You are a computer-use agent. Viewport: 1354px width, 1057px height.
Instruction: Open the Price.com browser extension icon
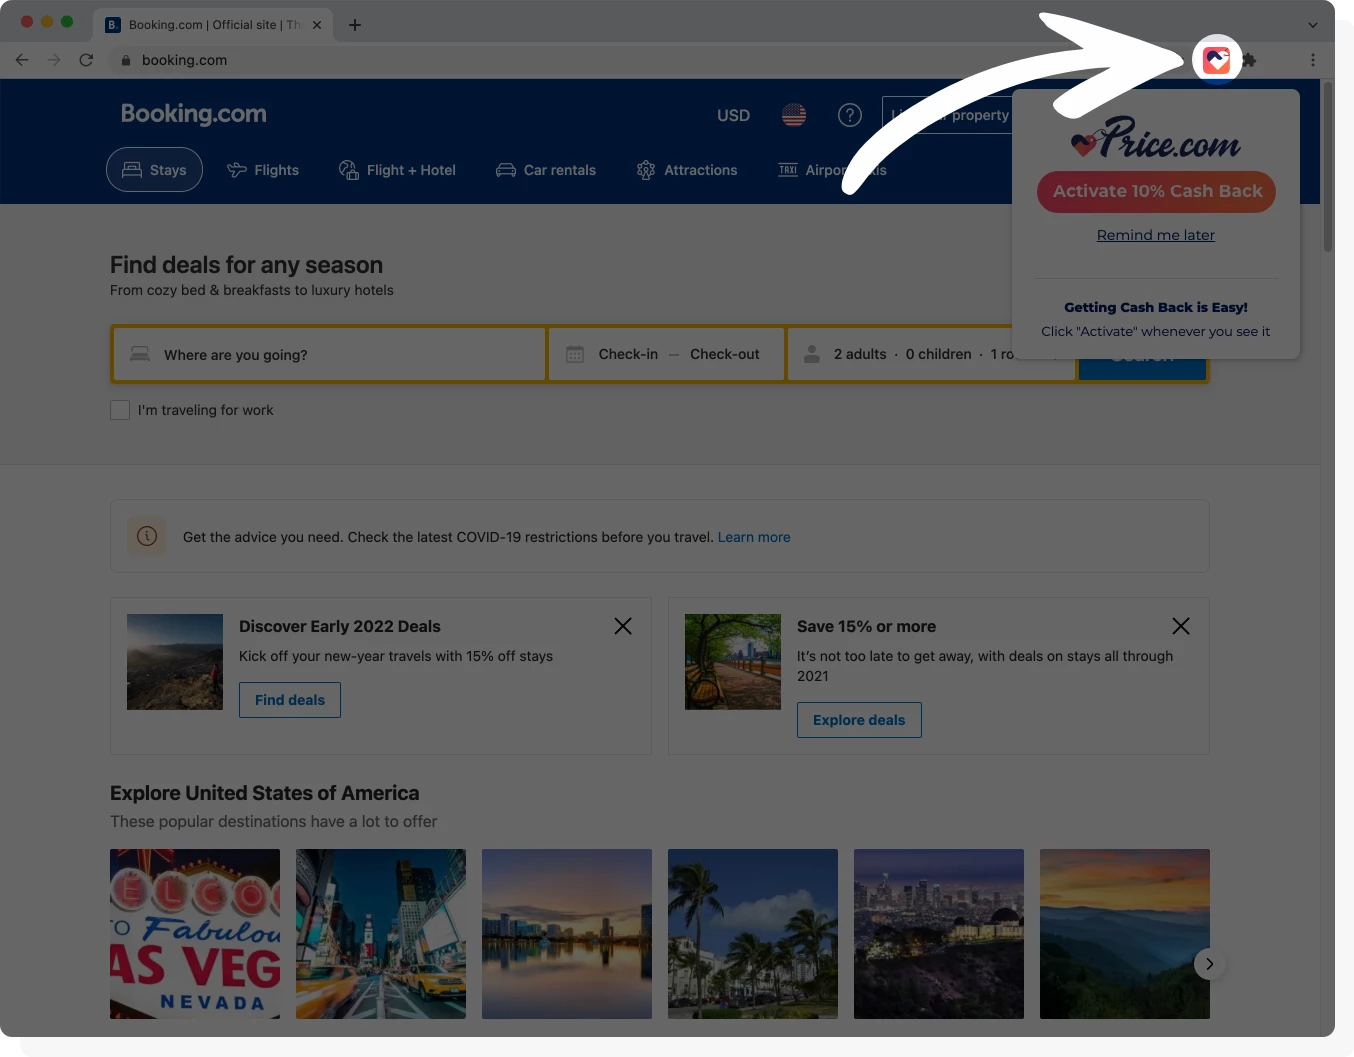1216,60
